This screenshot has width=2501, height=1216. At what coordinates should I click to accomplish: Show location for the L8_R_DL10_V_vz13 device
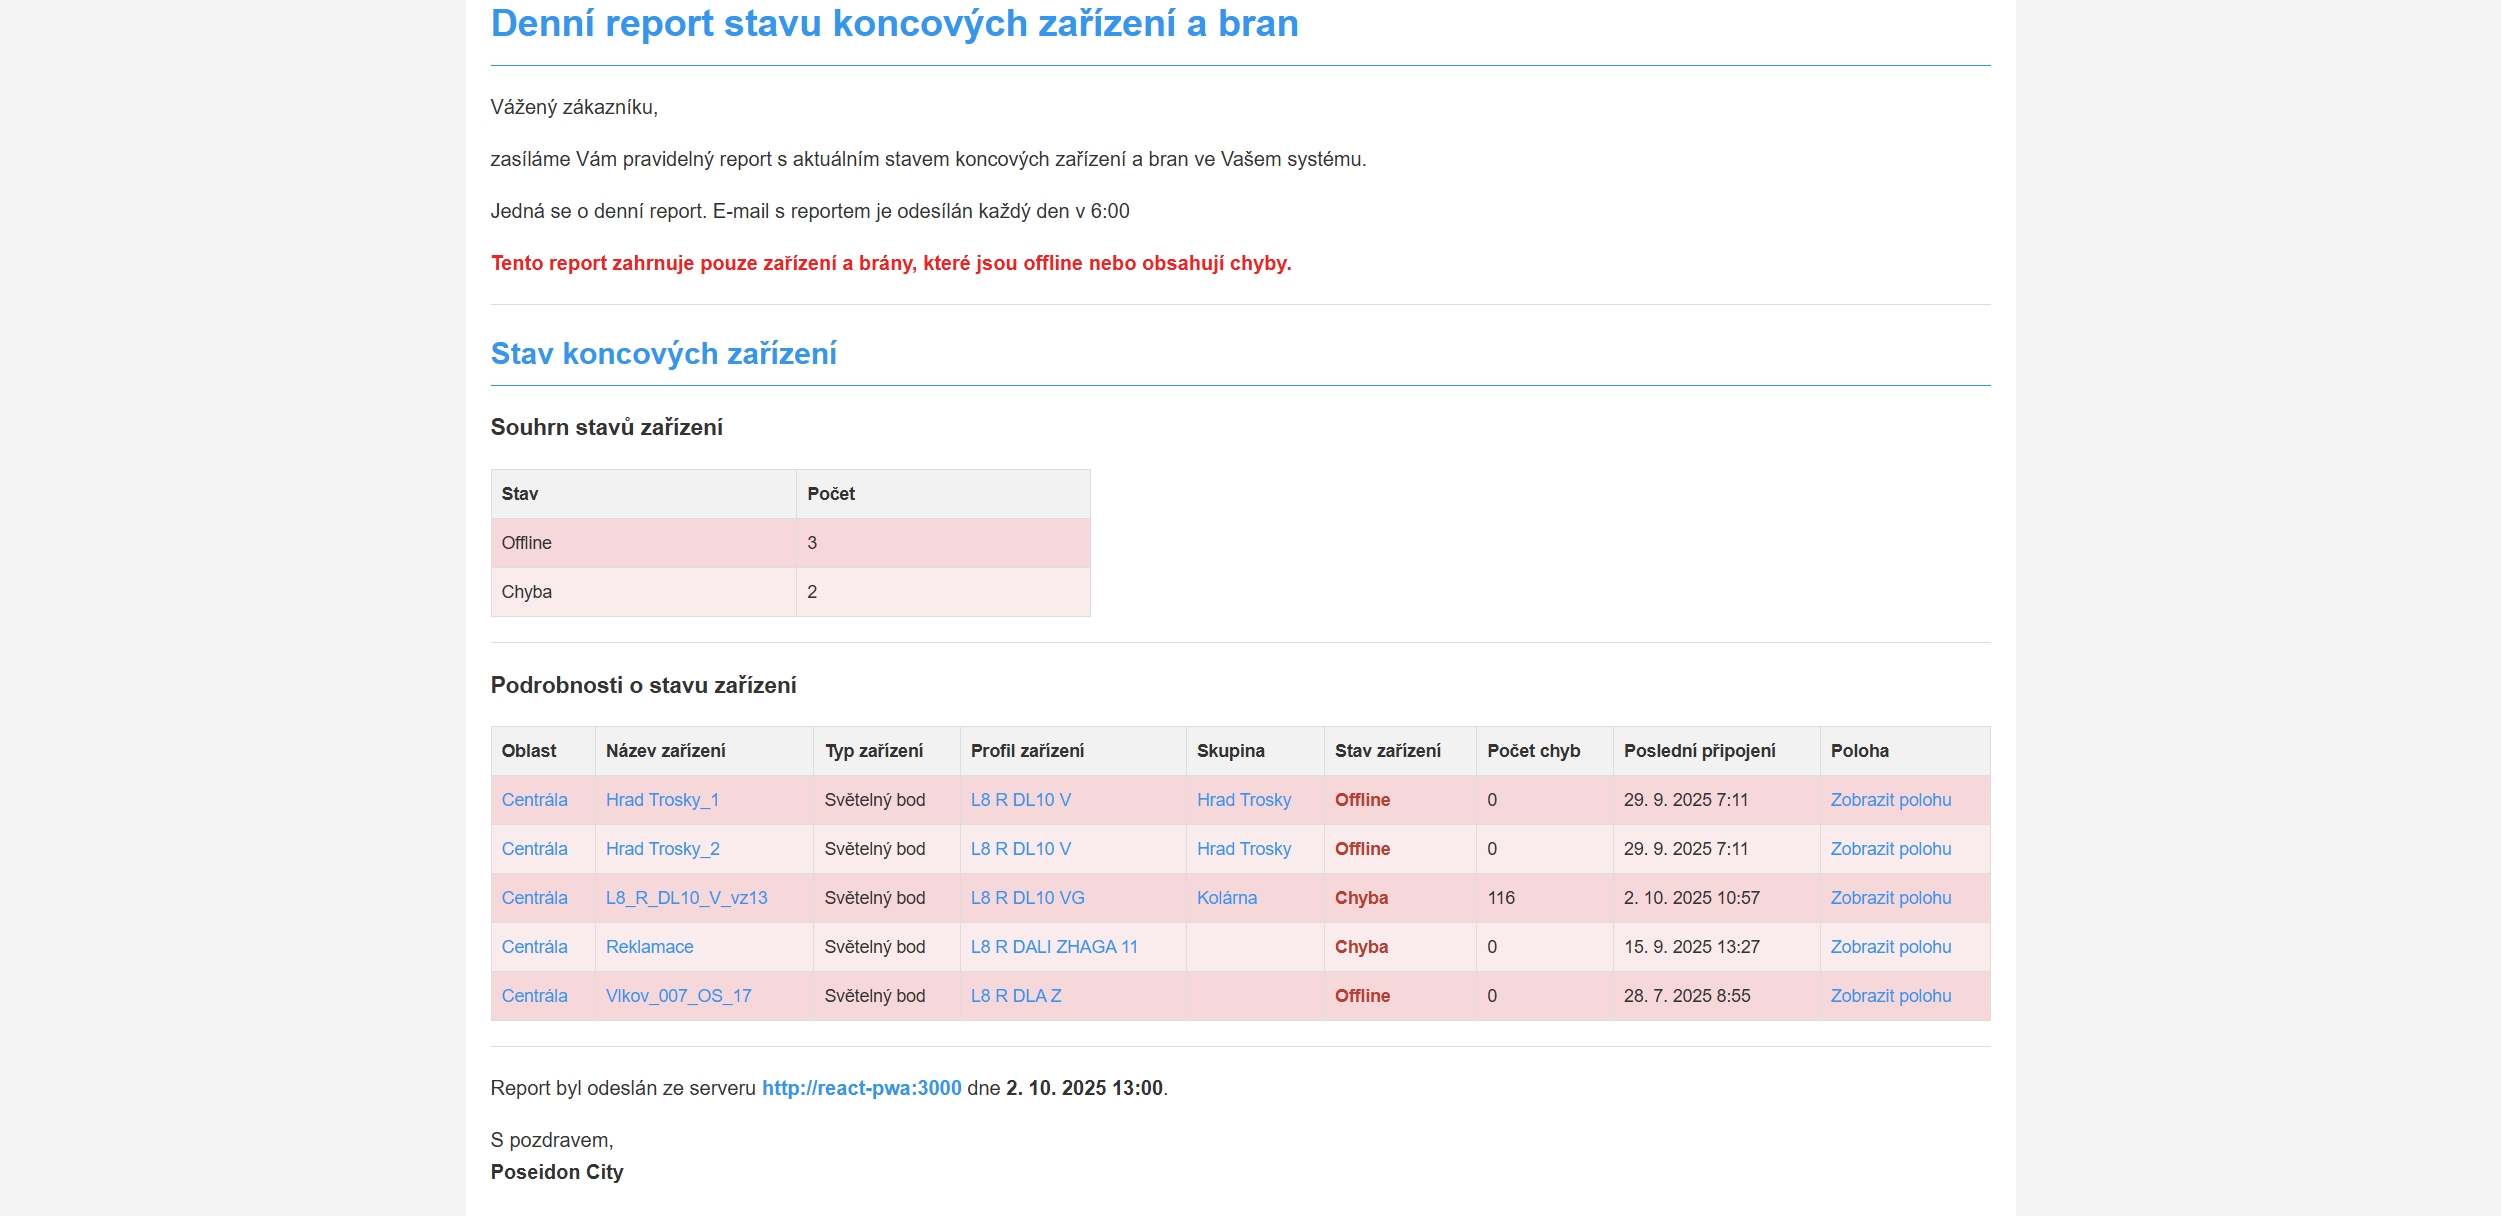point(1890,898)
